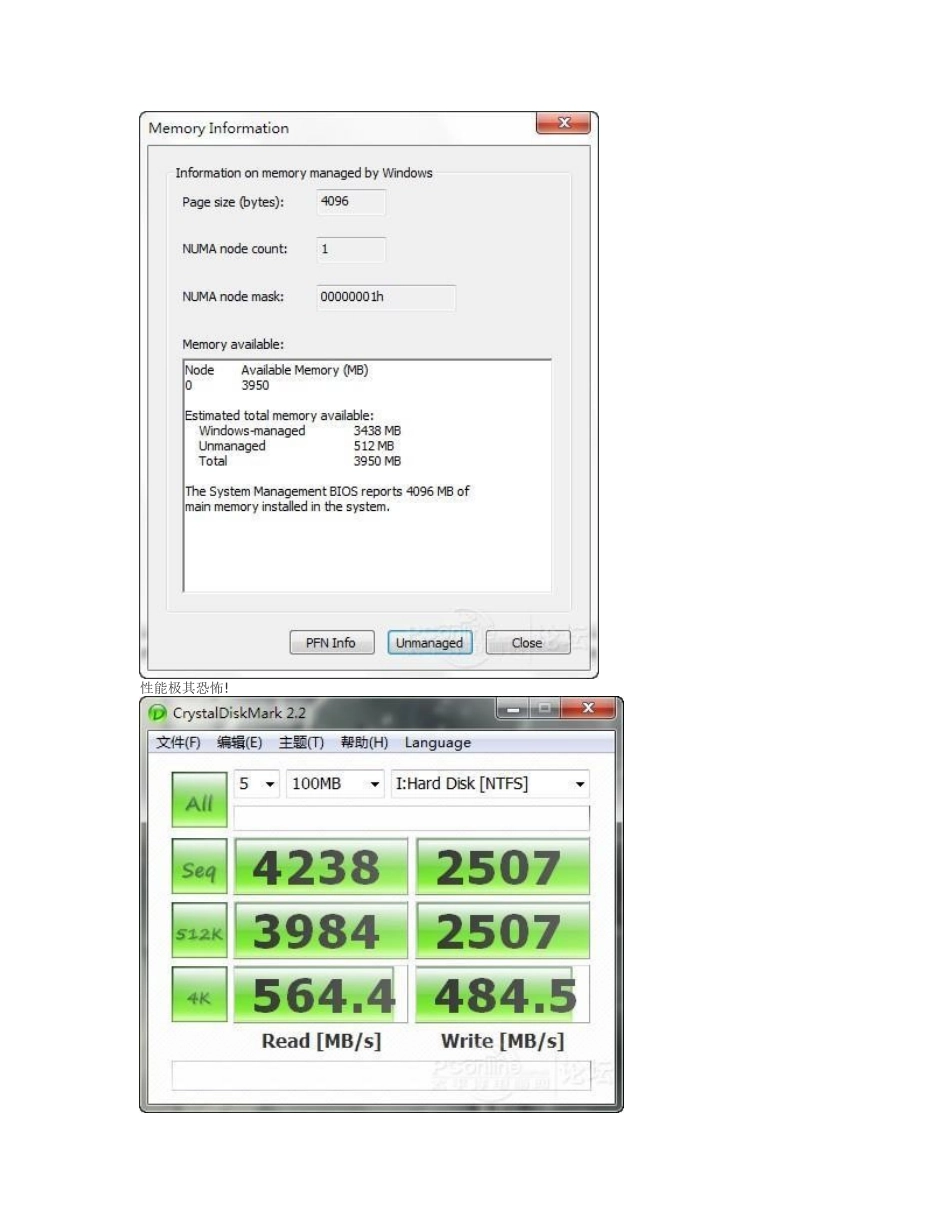
Task: Close the Memory Information dialog via X
Action: pyautogui.click(x=563, y=123)
